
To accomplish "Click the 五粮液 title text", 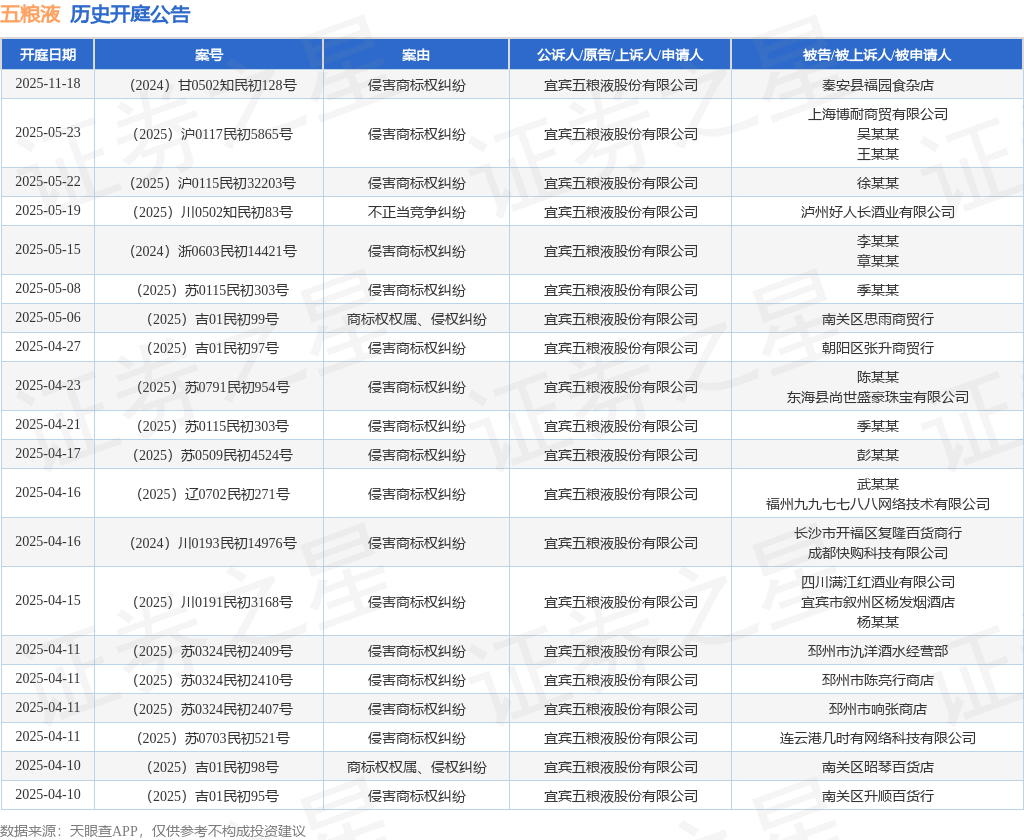I will click(x=30, y=14).
